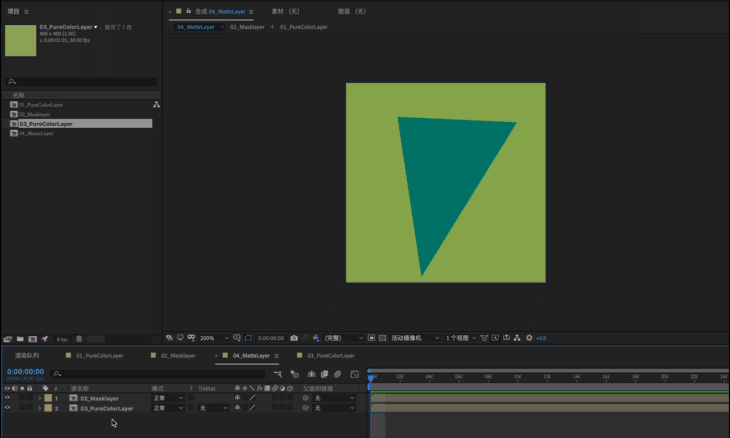Hide the 02_Masklayer layer with eye icon

click(x=7, y=398)
